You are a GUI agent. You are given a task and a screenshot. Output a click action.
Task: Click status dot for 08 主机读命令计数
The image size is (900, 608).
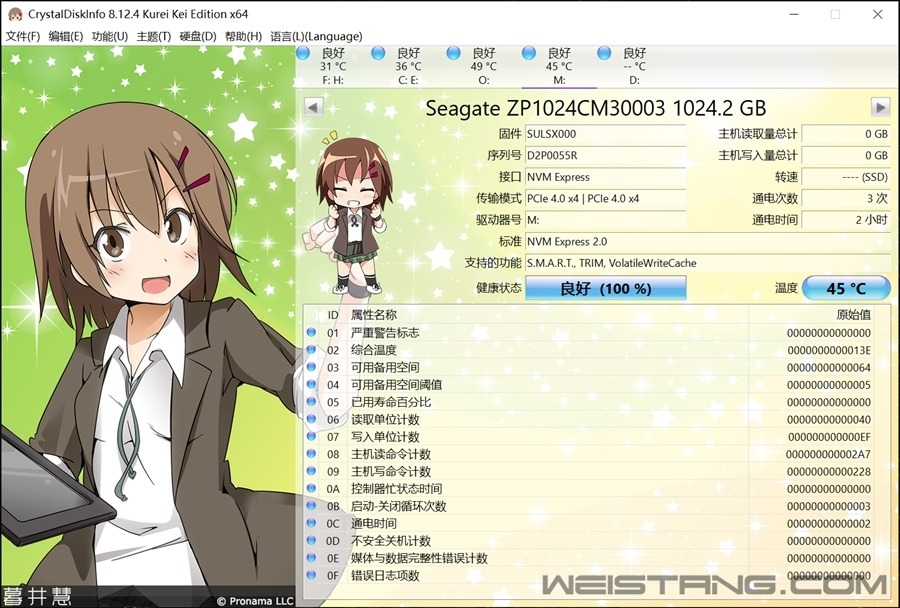point(311,454)
